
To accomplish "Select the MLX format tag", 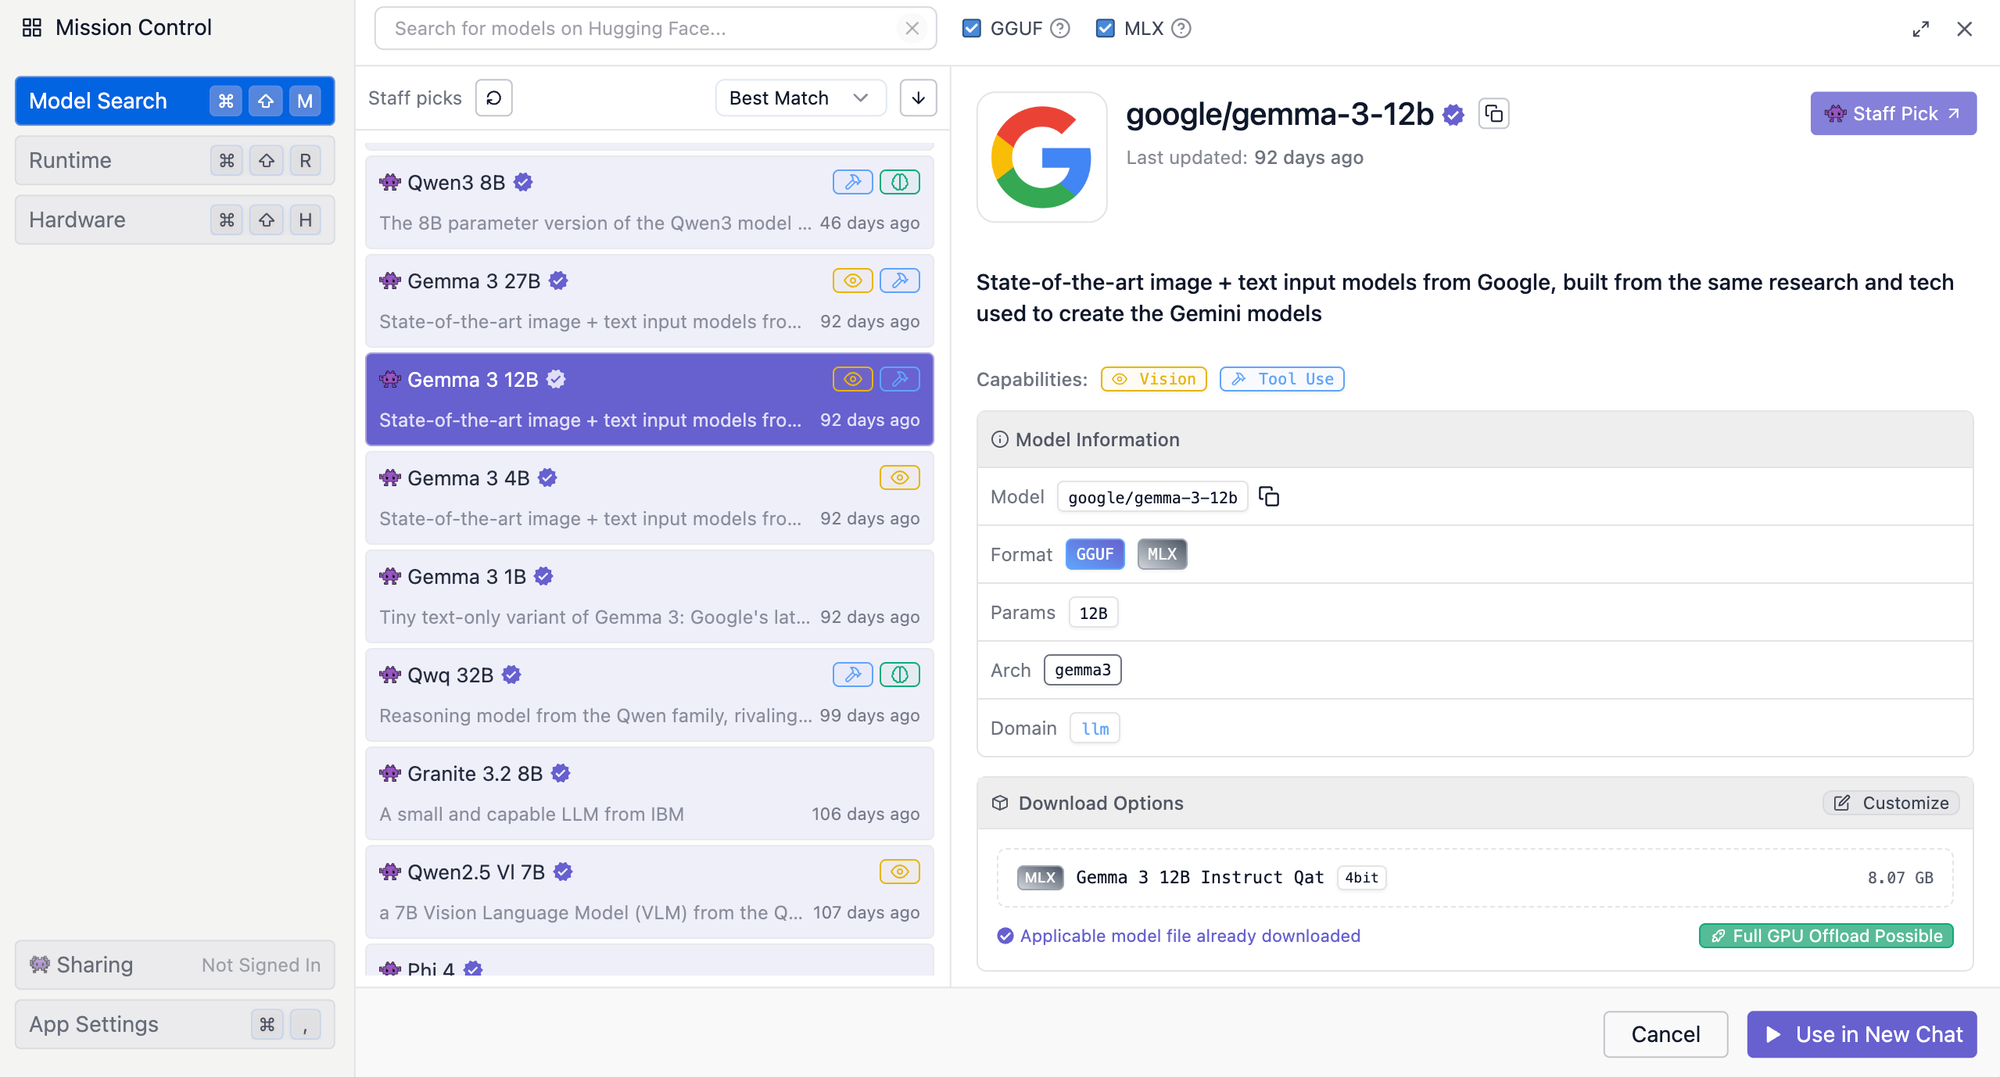I will (1162, 554).
